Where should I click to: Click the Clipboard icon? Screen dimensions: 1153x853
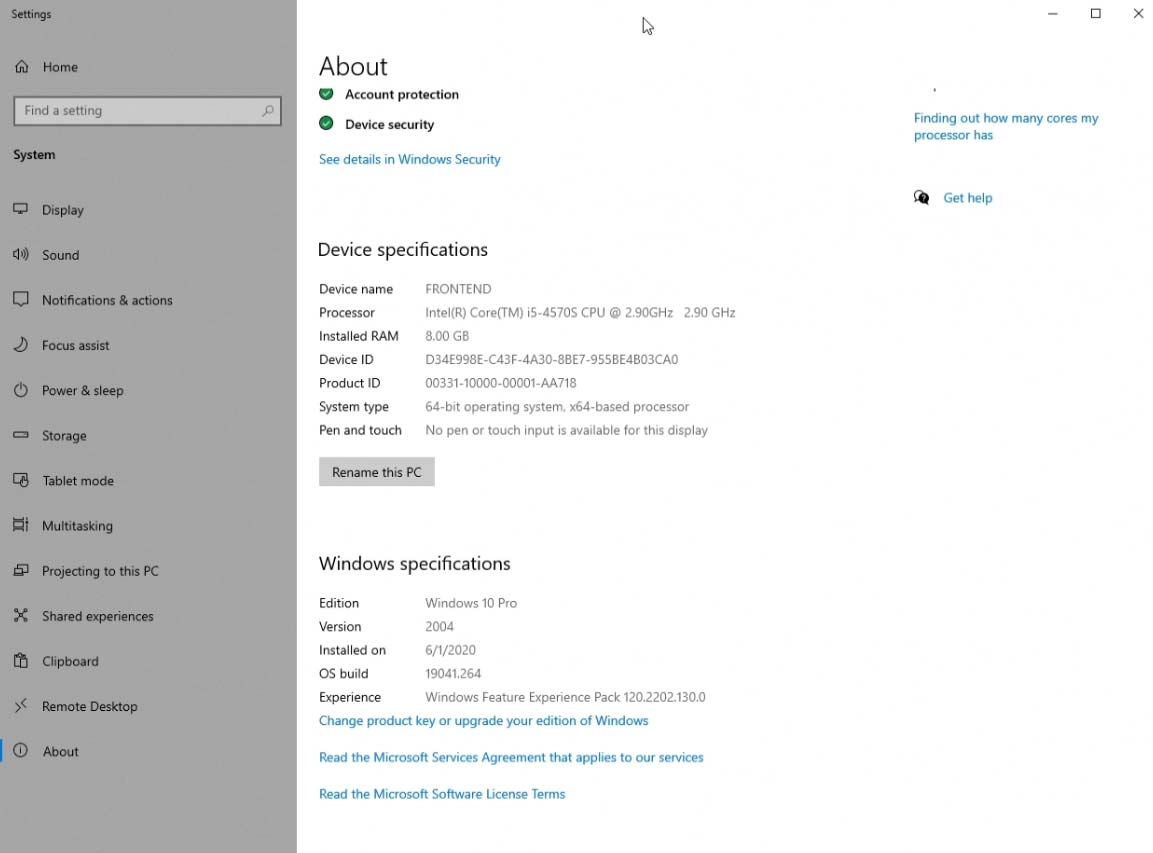[x=21, y=660]
